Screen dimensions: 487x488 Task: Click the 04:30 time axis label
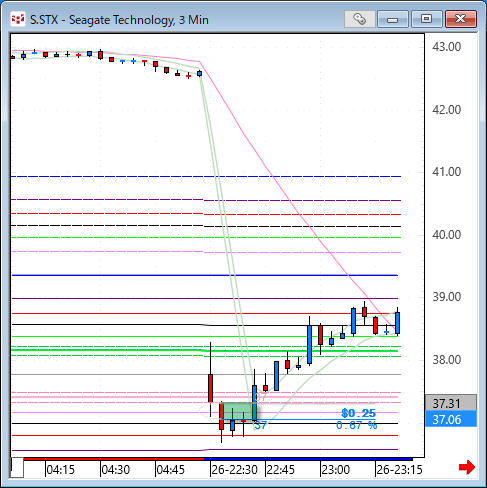(x=115, y=470)
